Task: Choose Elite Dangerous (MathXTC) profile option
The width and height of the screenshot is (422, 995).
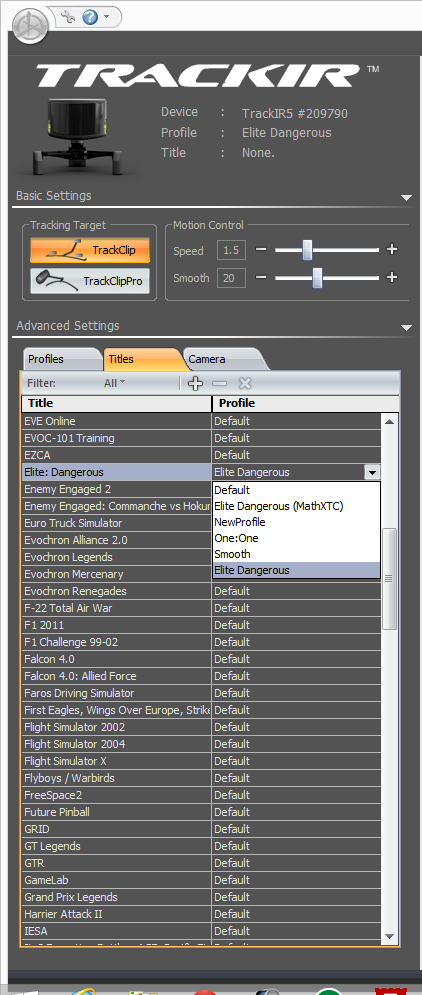Action: 296,506
